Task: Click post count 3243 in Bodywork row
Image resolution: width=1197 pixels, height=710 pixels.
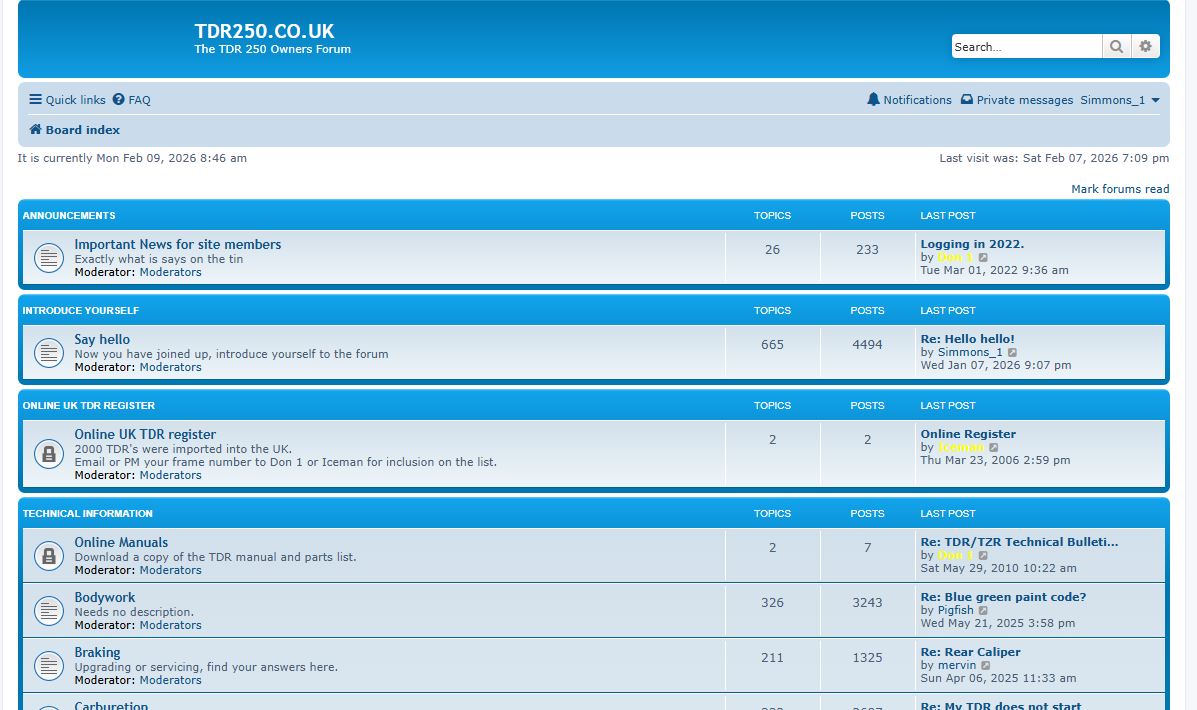Action: pyautogui.click(x=867, y=602)
